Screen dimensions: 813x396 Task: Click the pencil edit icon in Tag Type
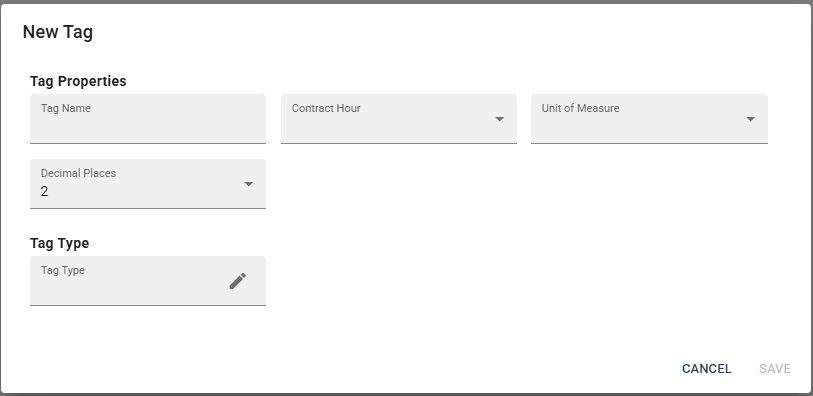(x=238, y=281)
